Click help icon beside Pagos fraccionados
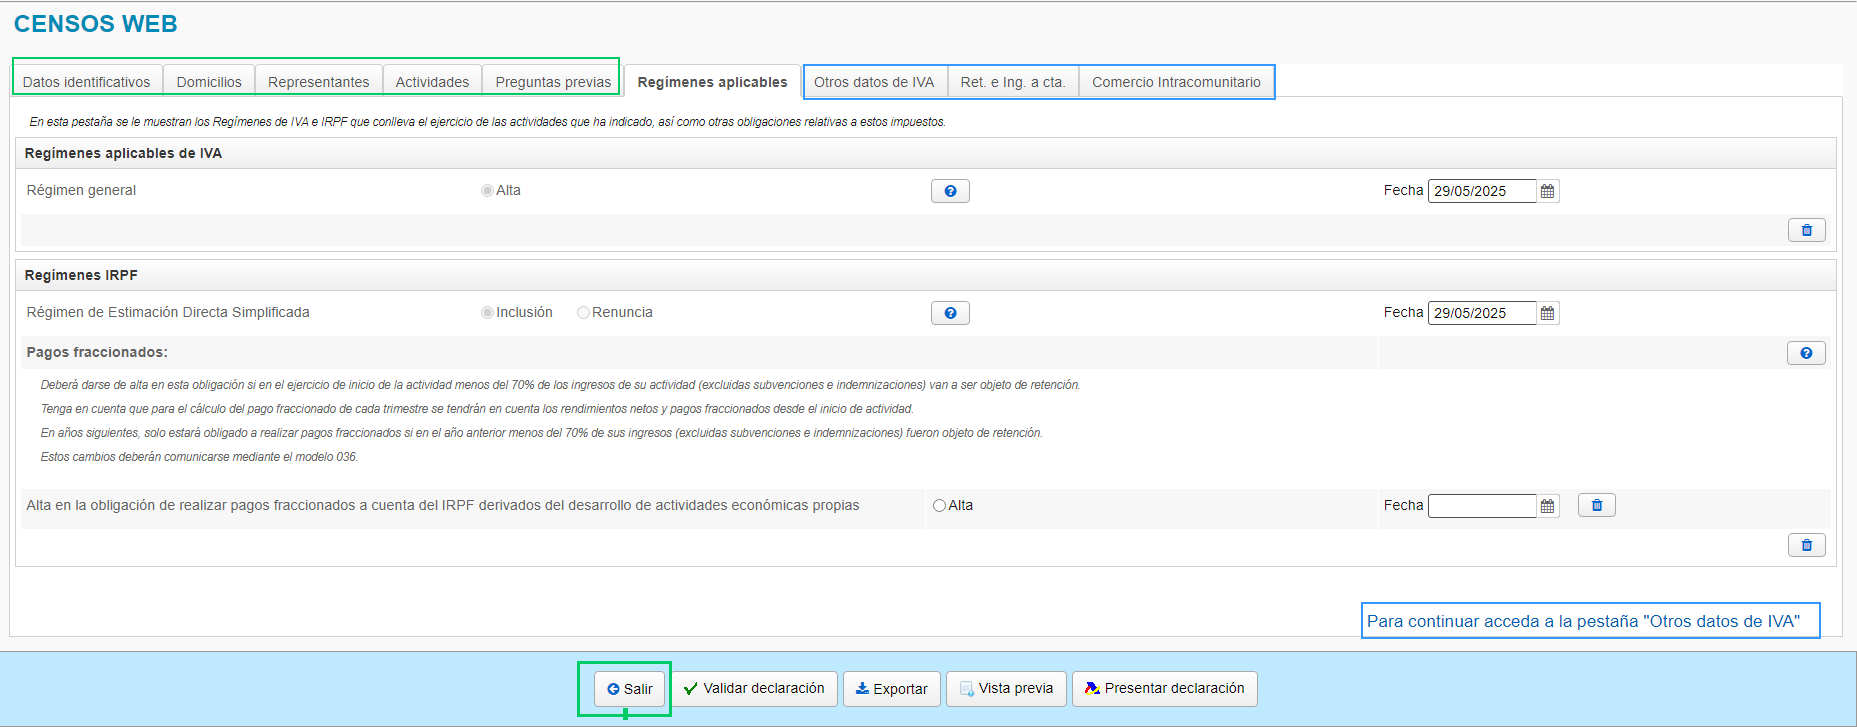The width and height of the screenshot is (1857, 727). point(1806,353)
